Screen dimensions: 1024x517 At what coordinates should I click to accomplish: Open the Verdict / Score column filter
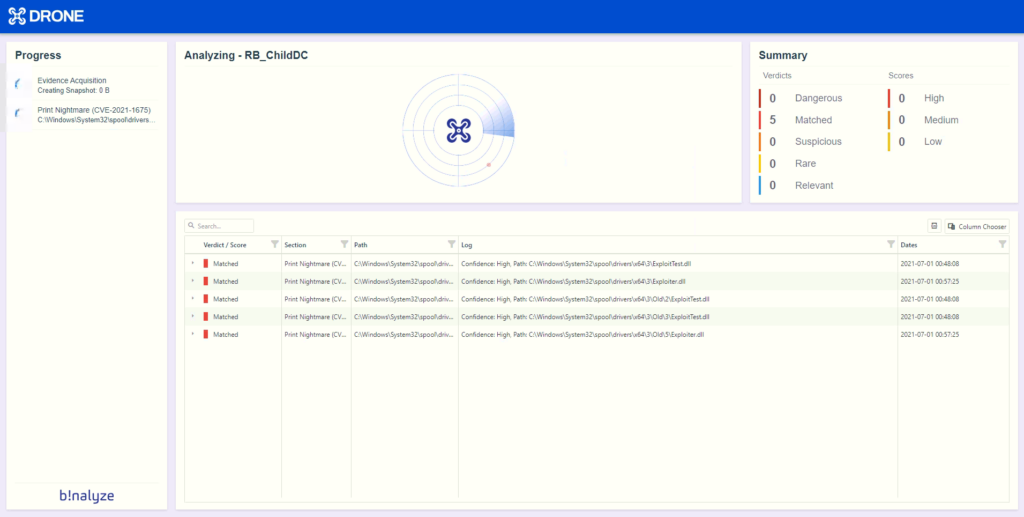tap(274, 244)
